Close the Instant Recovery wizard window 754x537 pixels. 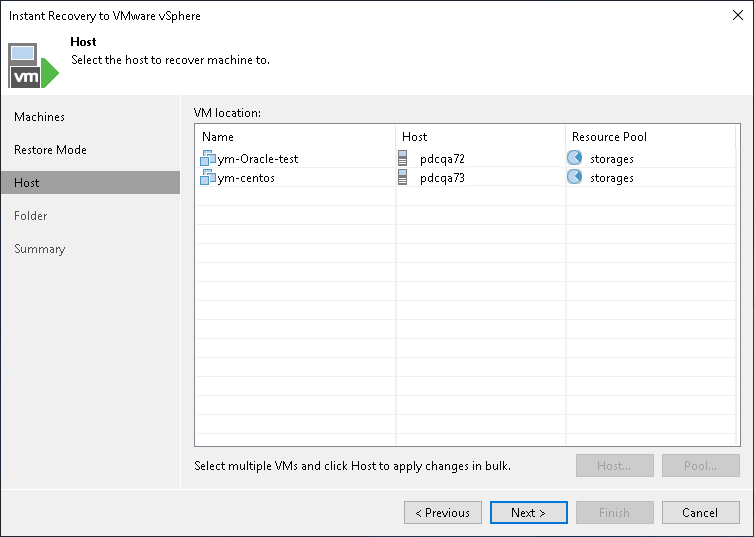coord(738,15)
